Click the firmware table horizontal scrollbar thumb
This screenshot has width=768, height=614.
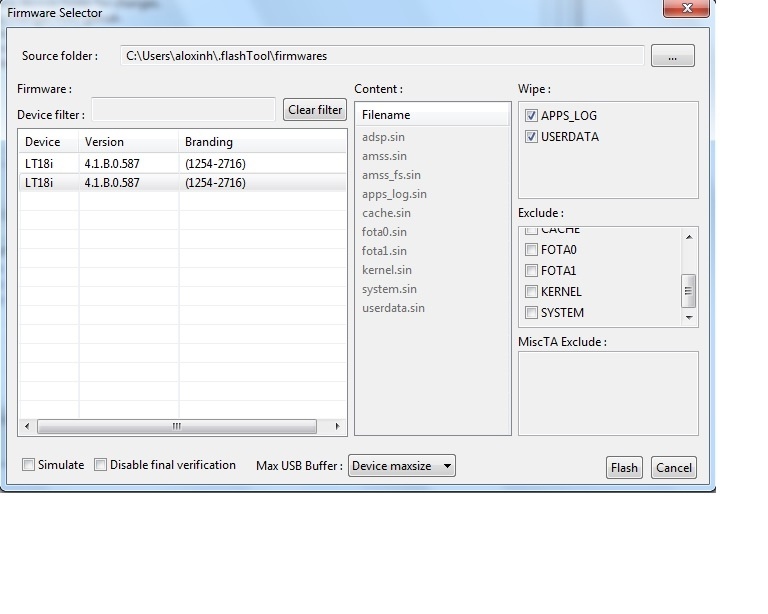click(x=177, y=426)
